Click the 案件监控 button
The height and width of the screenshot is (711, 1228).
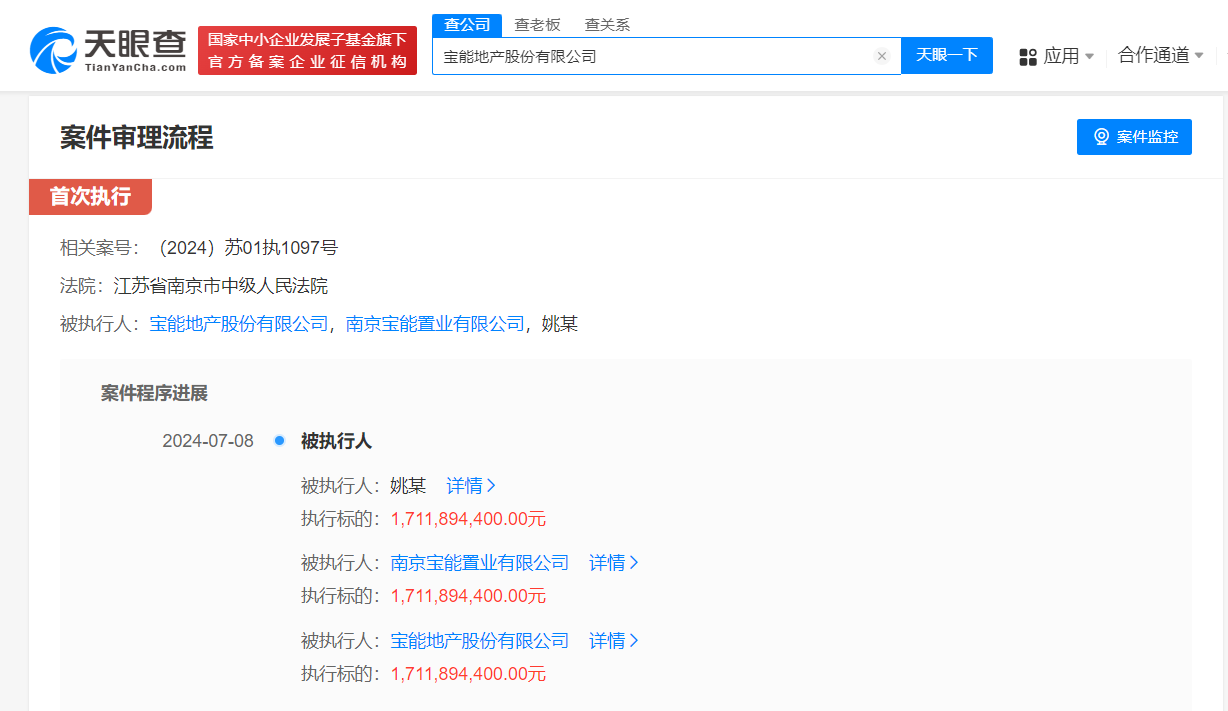coord(1134,137)
